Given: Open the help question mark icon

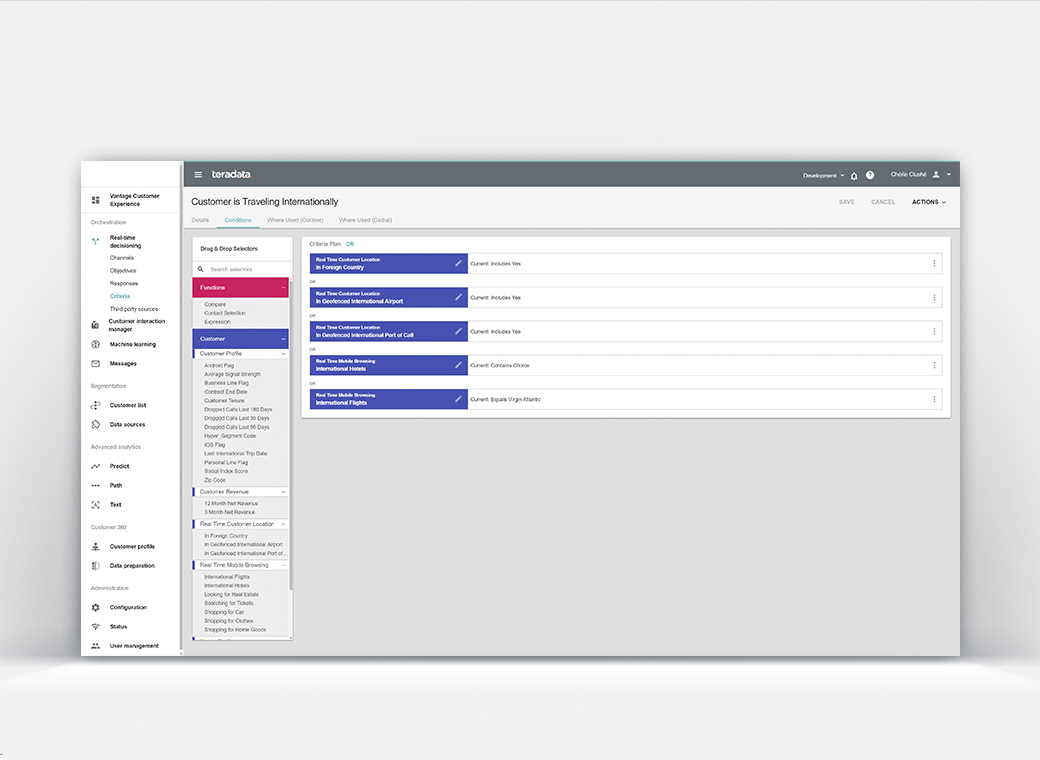Looking at the screenshot, I should (870, 175).
